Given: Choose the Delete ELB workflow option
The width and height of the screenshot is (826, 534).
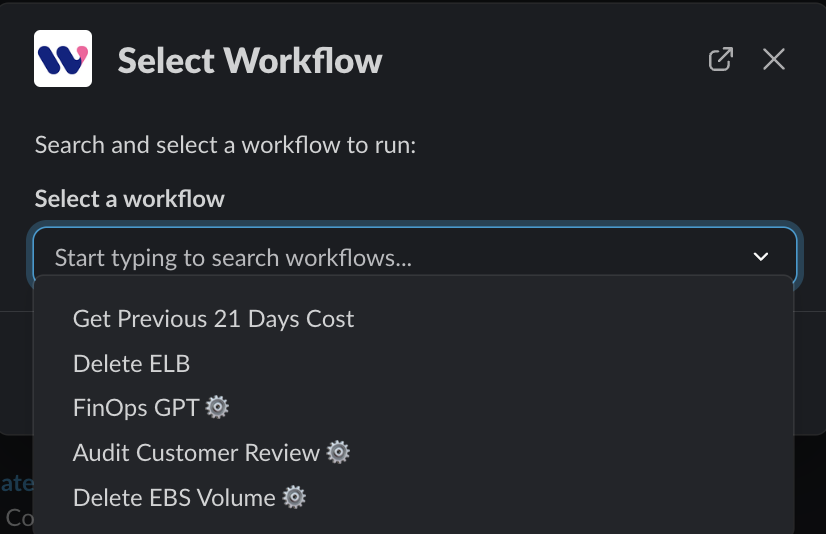Looking at the screenshot, I should coord(131,363).
